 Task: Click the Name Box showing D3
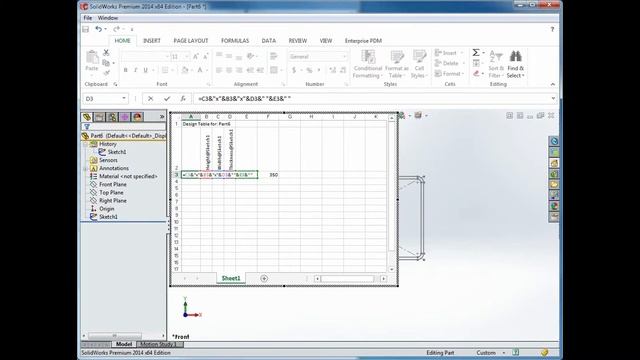106,98
